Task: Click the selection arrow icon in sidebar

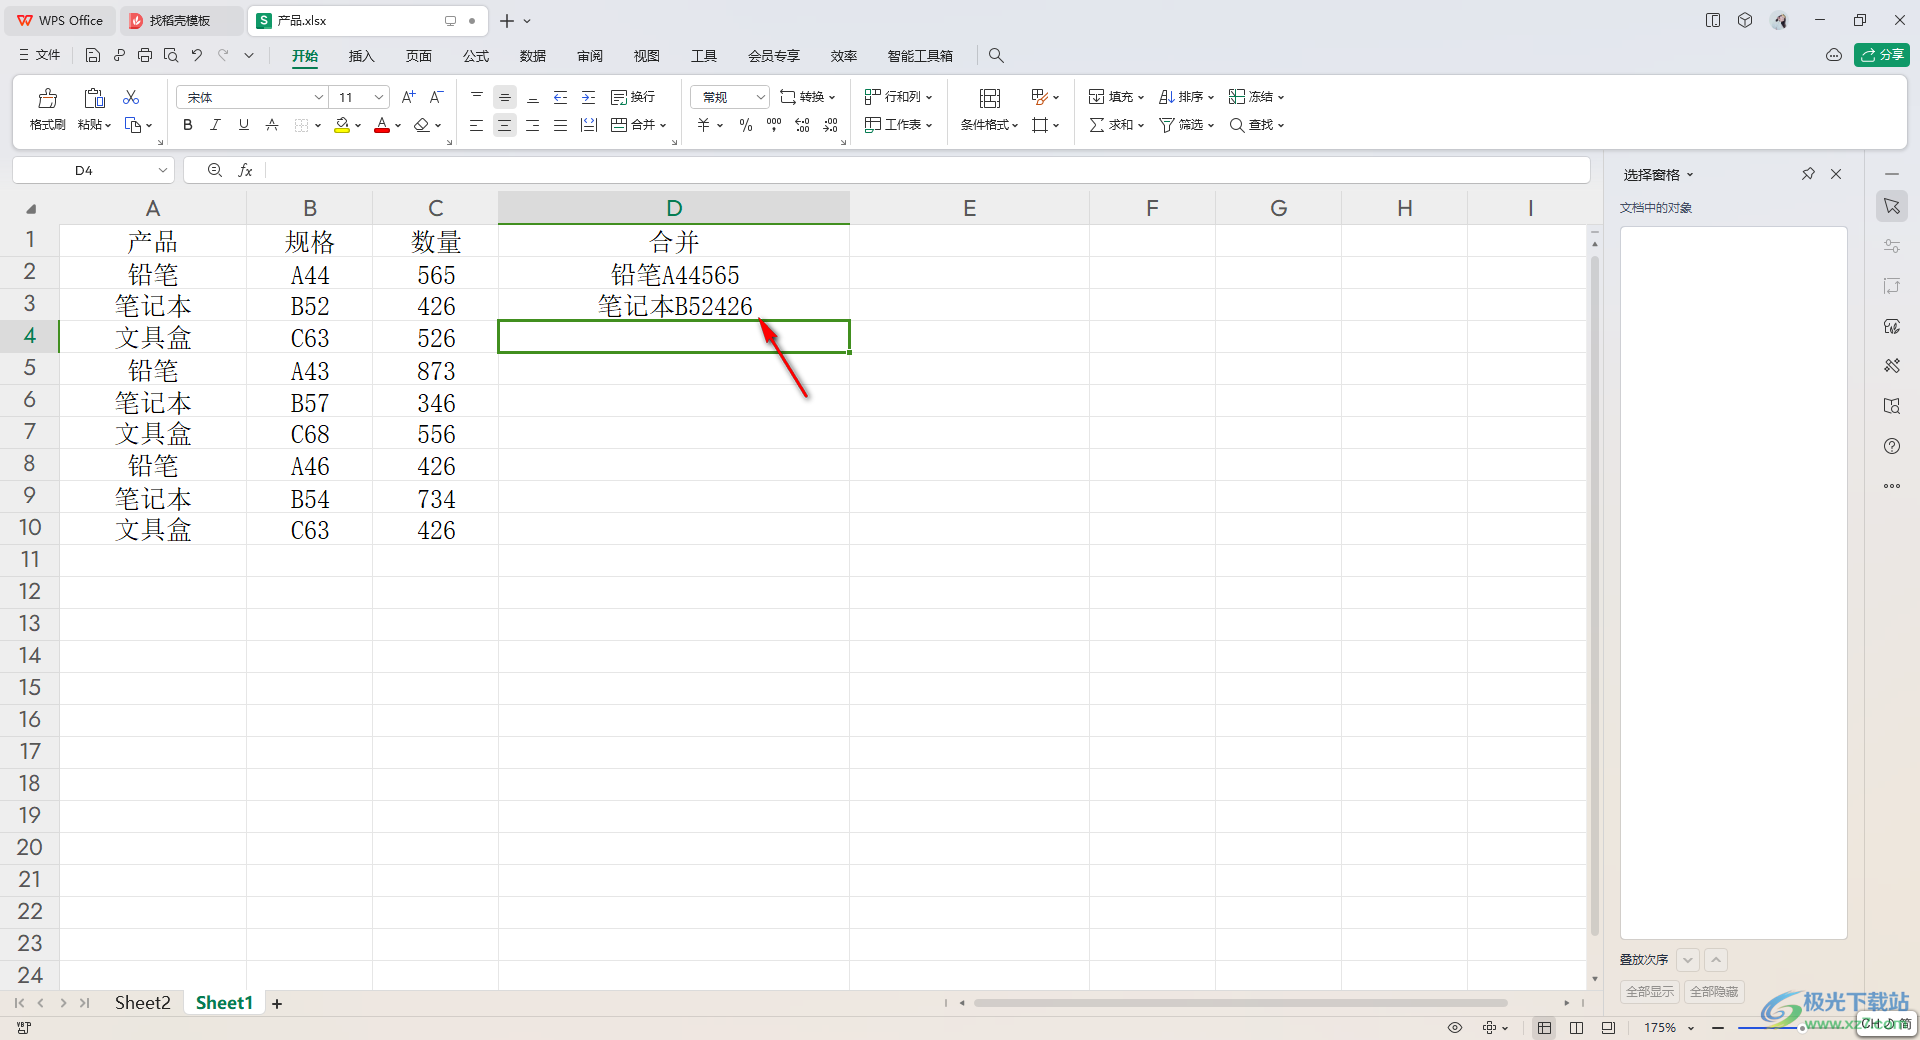Action: 1892,206
